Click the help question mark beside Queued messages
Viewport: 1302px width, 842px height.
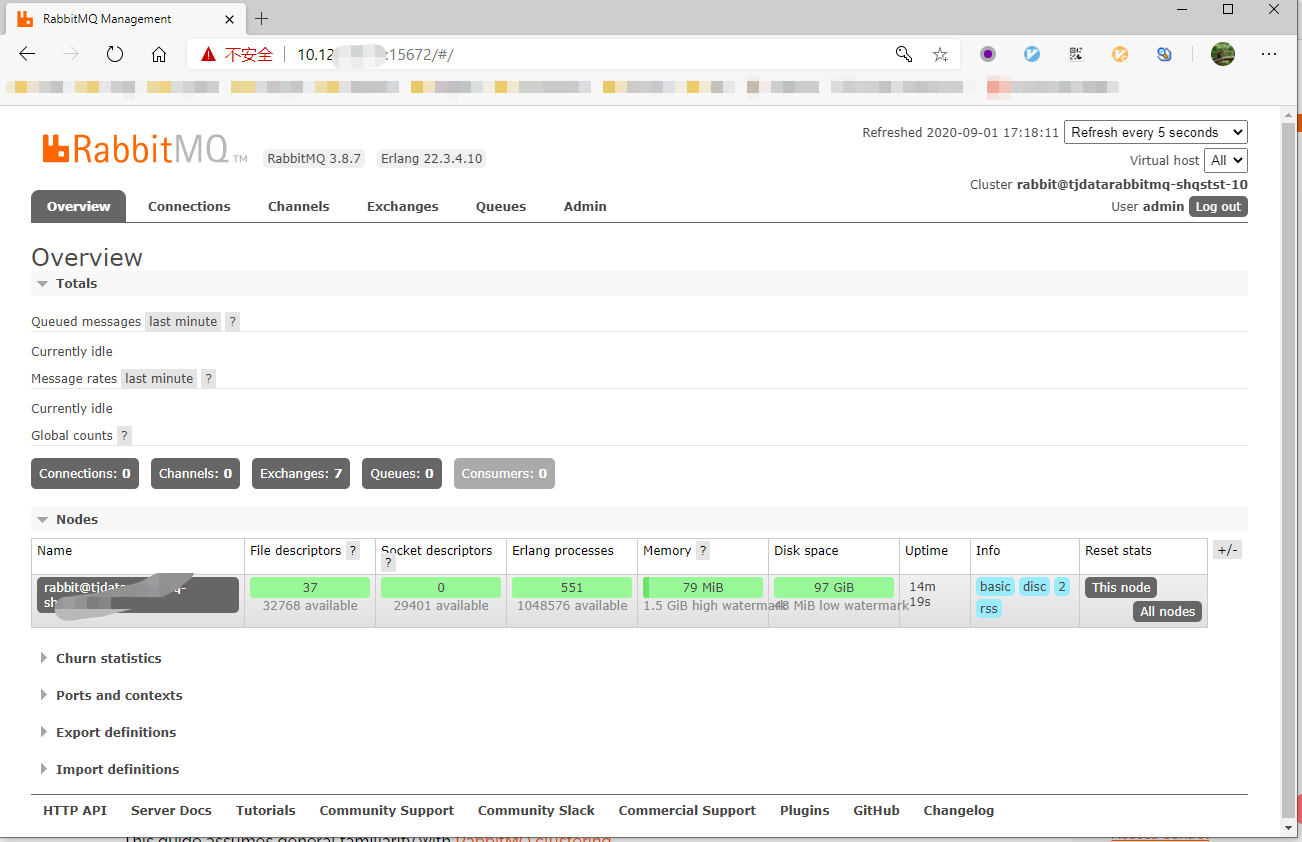(x=232, y=321)
